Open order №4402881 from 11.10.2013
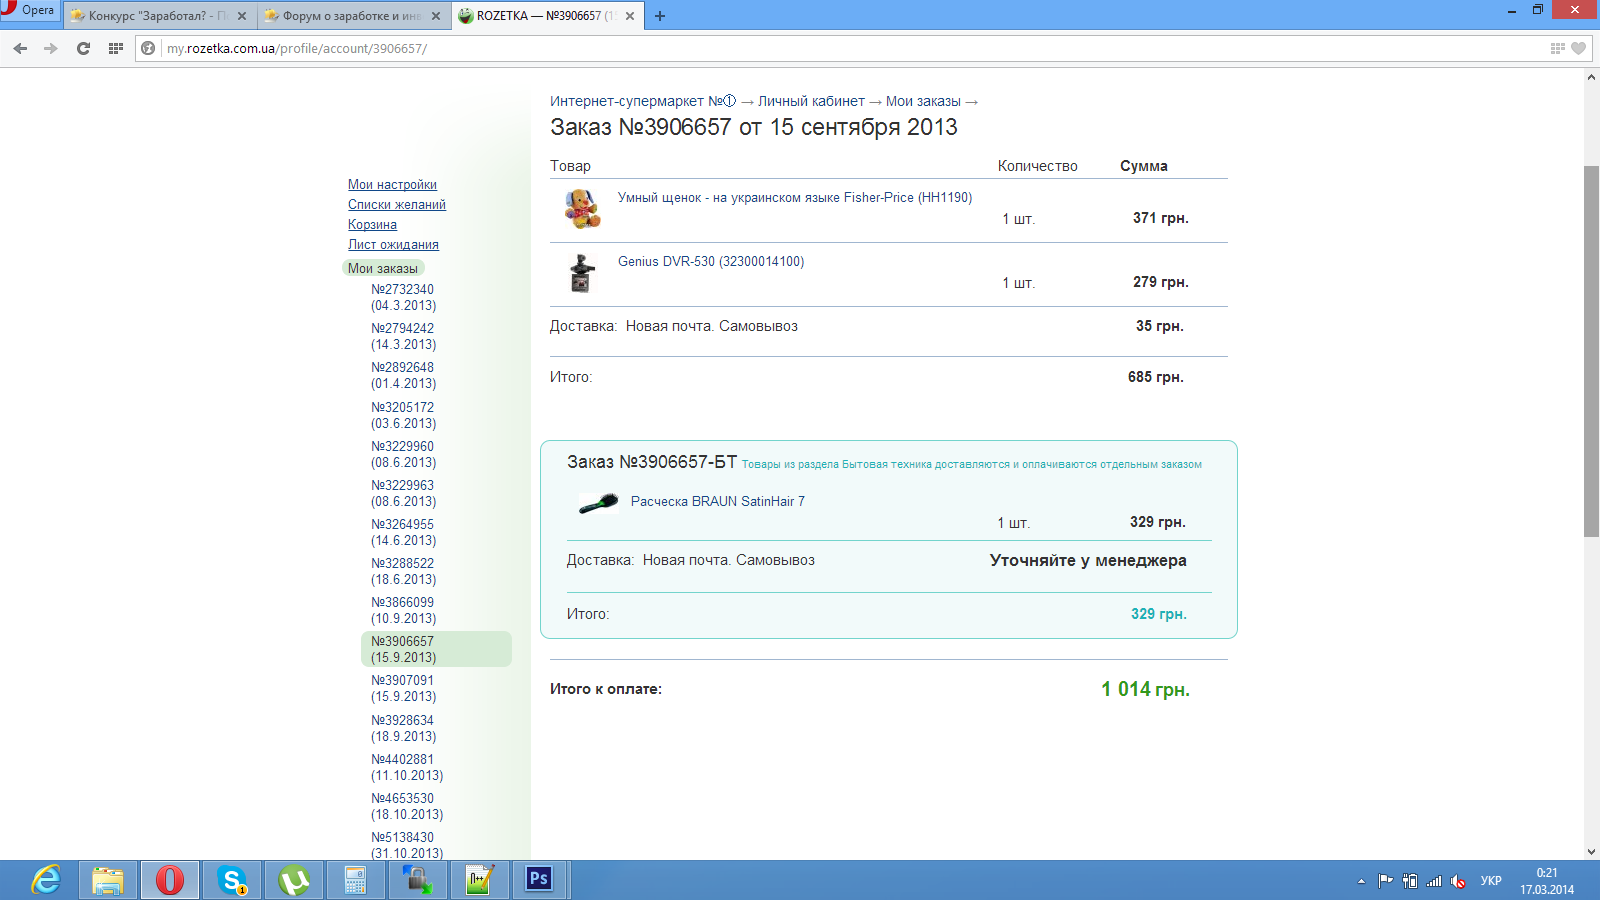This screenshot has width=1600, height=900. pyautogui.click(x=407, y=768)
